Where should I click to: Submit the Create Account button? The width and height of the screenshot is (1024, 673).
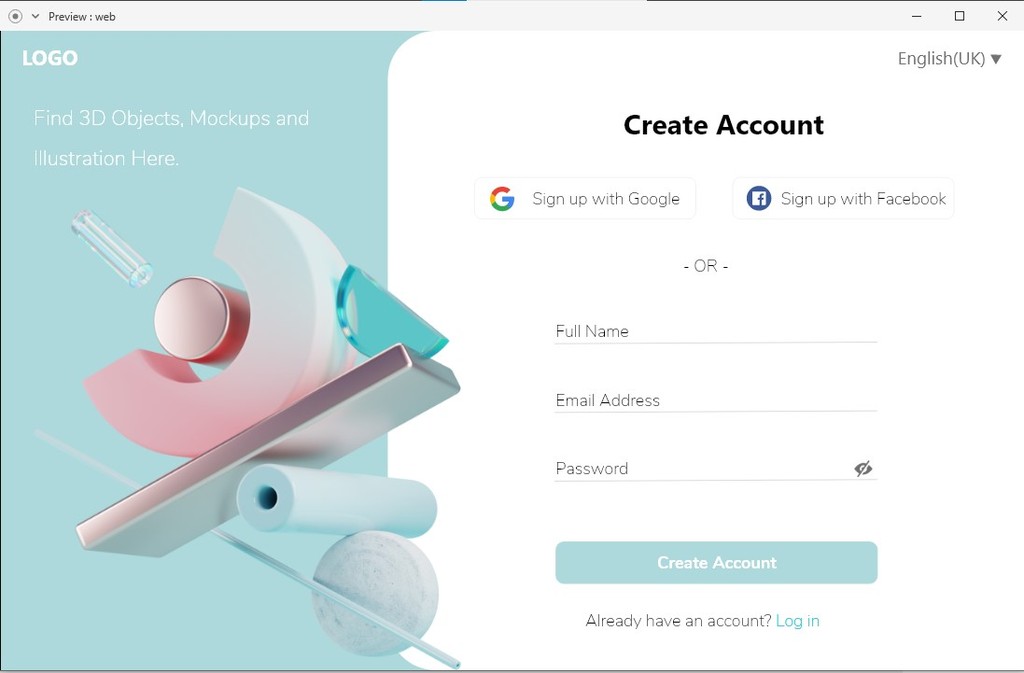click(716, 563)
